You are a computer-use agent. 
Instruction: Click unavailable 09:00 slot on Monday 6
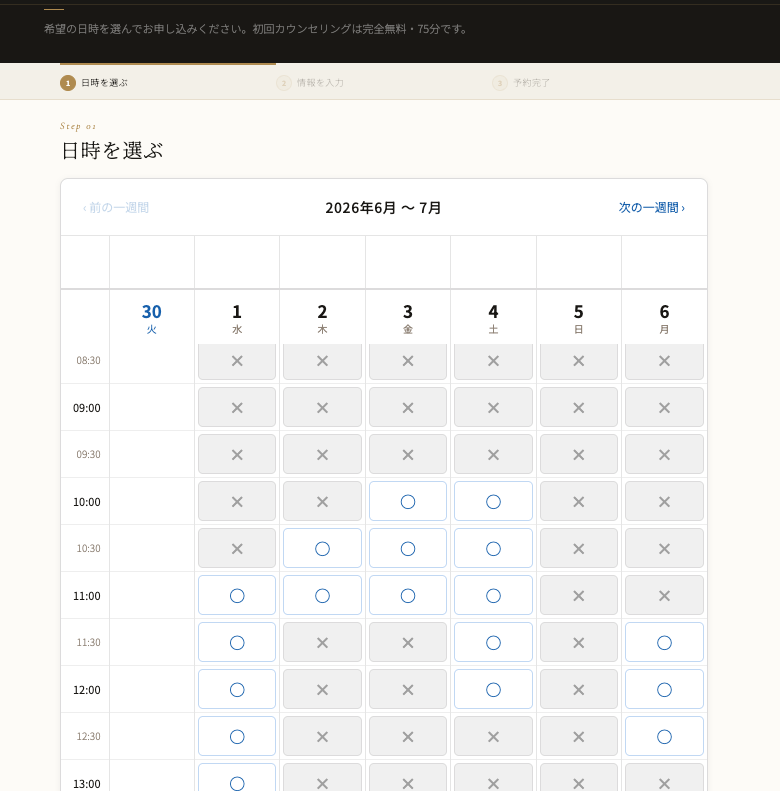(x=664, y=408)
